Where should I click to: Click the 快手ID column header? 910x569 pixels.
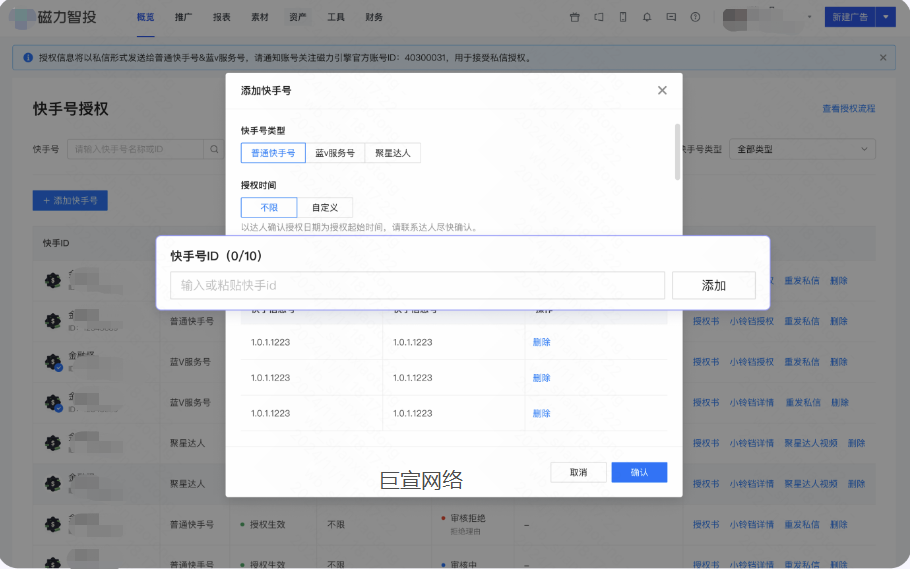(x=56, y=243)
